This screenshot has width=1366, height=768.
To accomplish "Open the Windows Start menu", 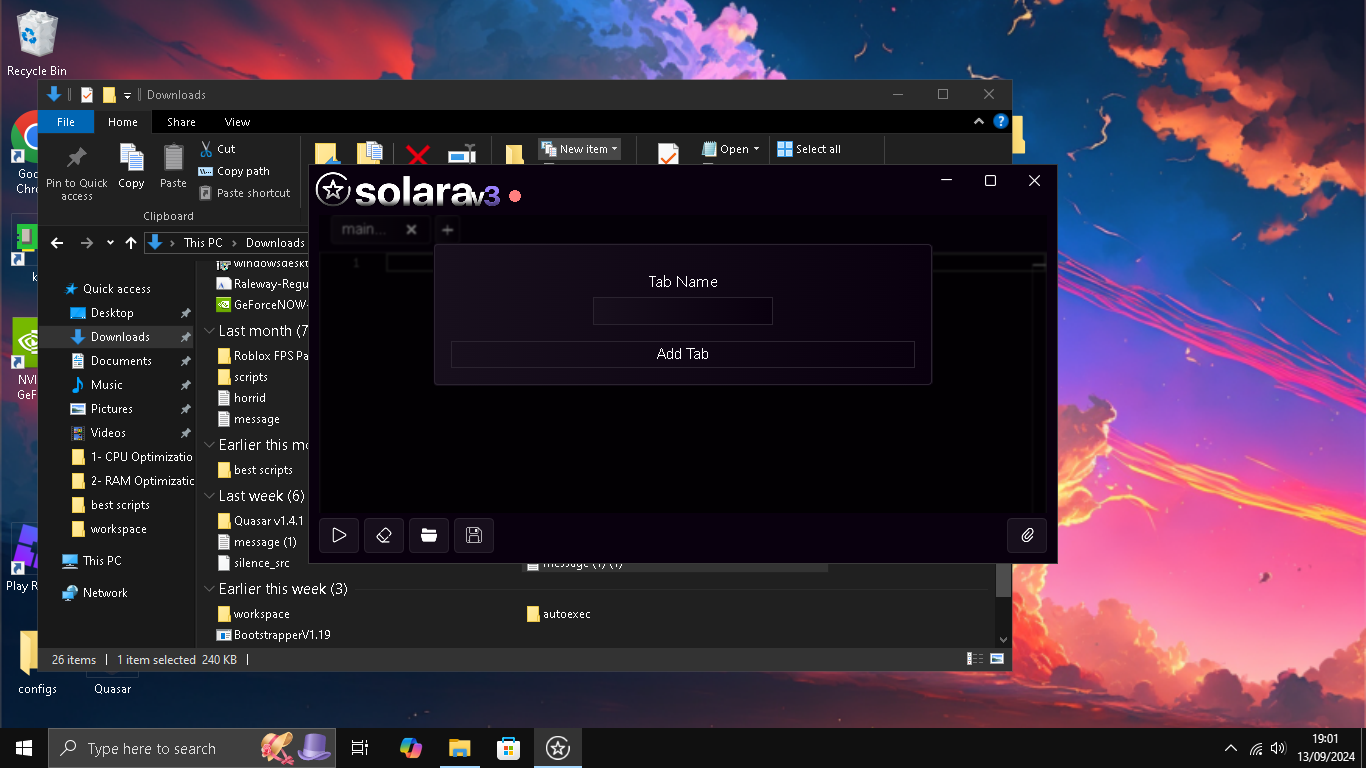I will [x=24, y=748].
